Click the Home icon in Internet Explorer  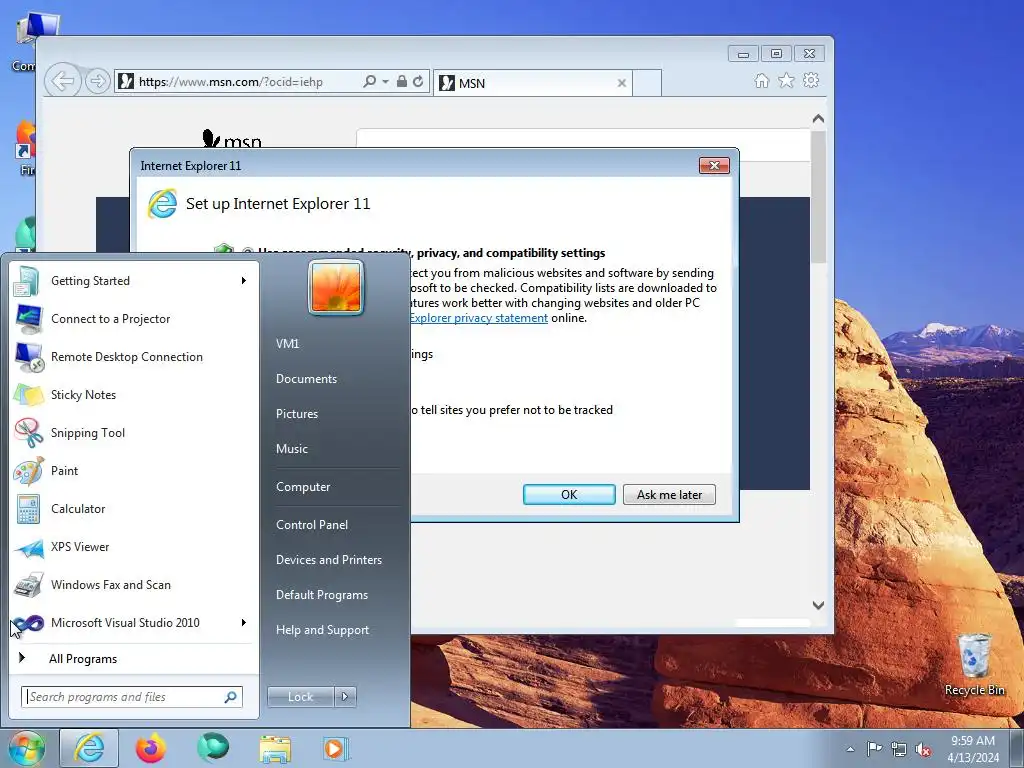[x=761, y=81]
